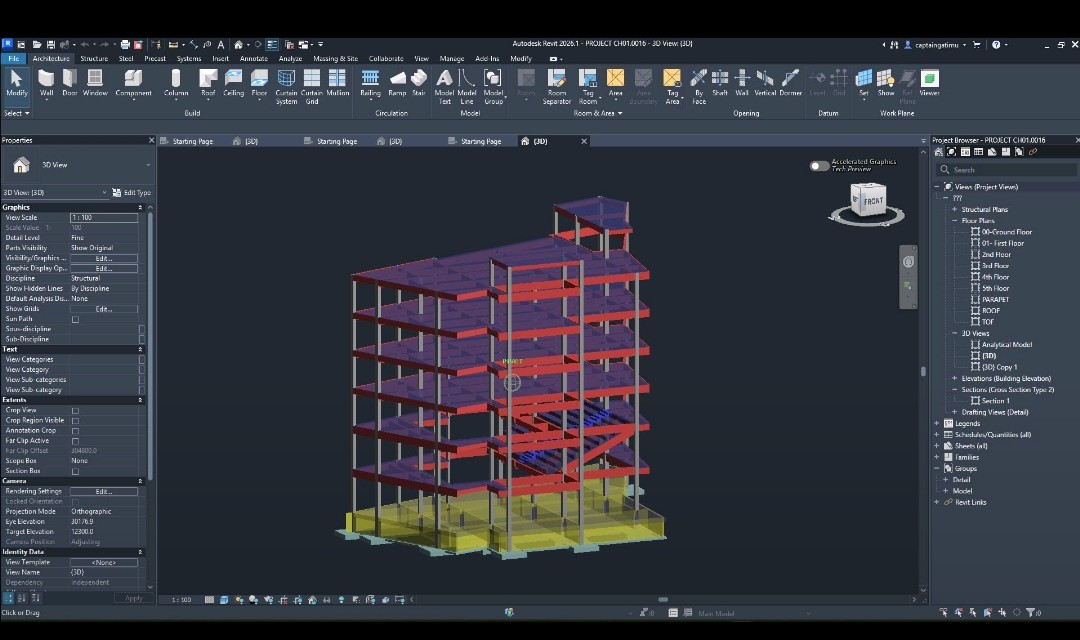The width and height of the screenshot is (1080, 640).
Task: Expand the Room & Area panel dropdown
Action: [x=598, y=113]
